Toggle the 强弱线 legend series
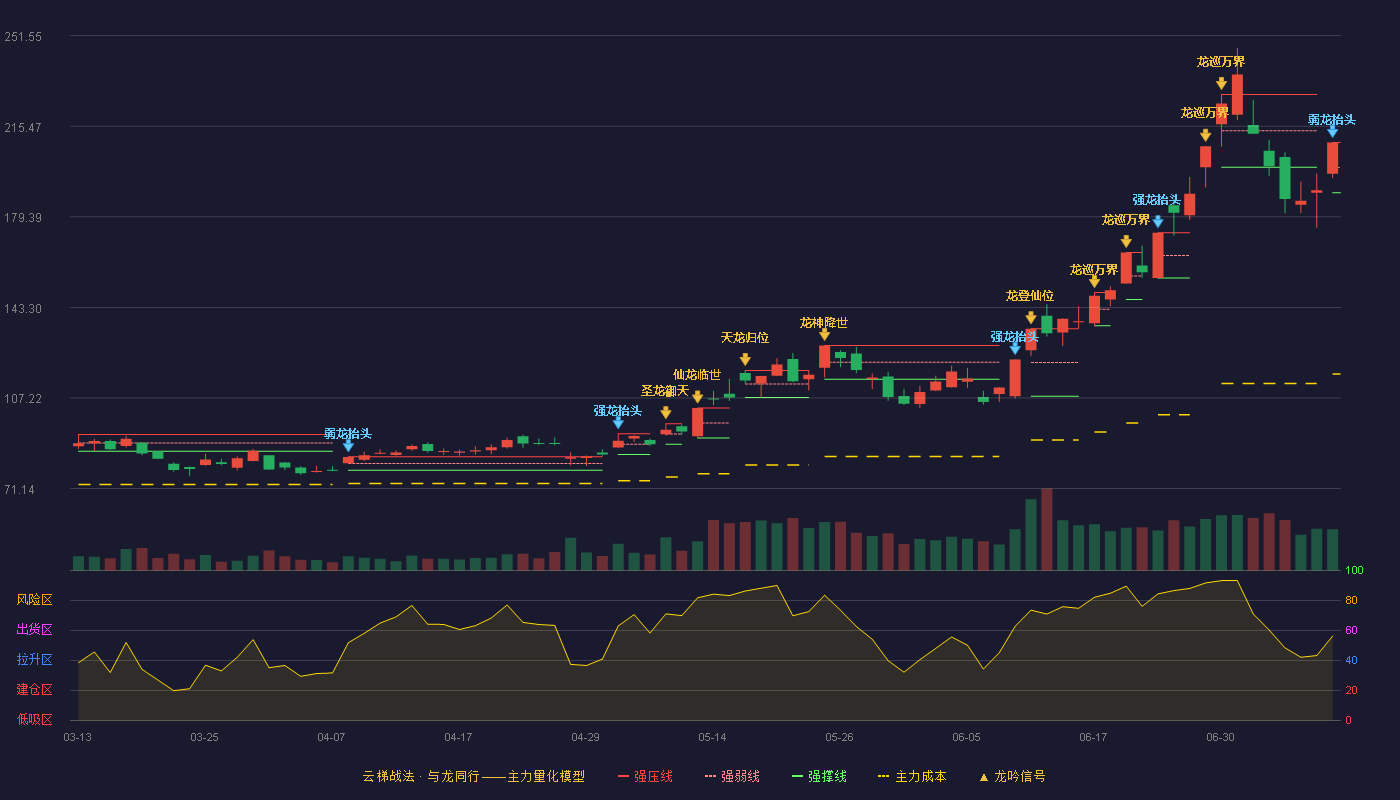 [x=732, y=776]
